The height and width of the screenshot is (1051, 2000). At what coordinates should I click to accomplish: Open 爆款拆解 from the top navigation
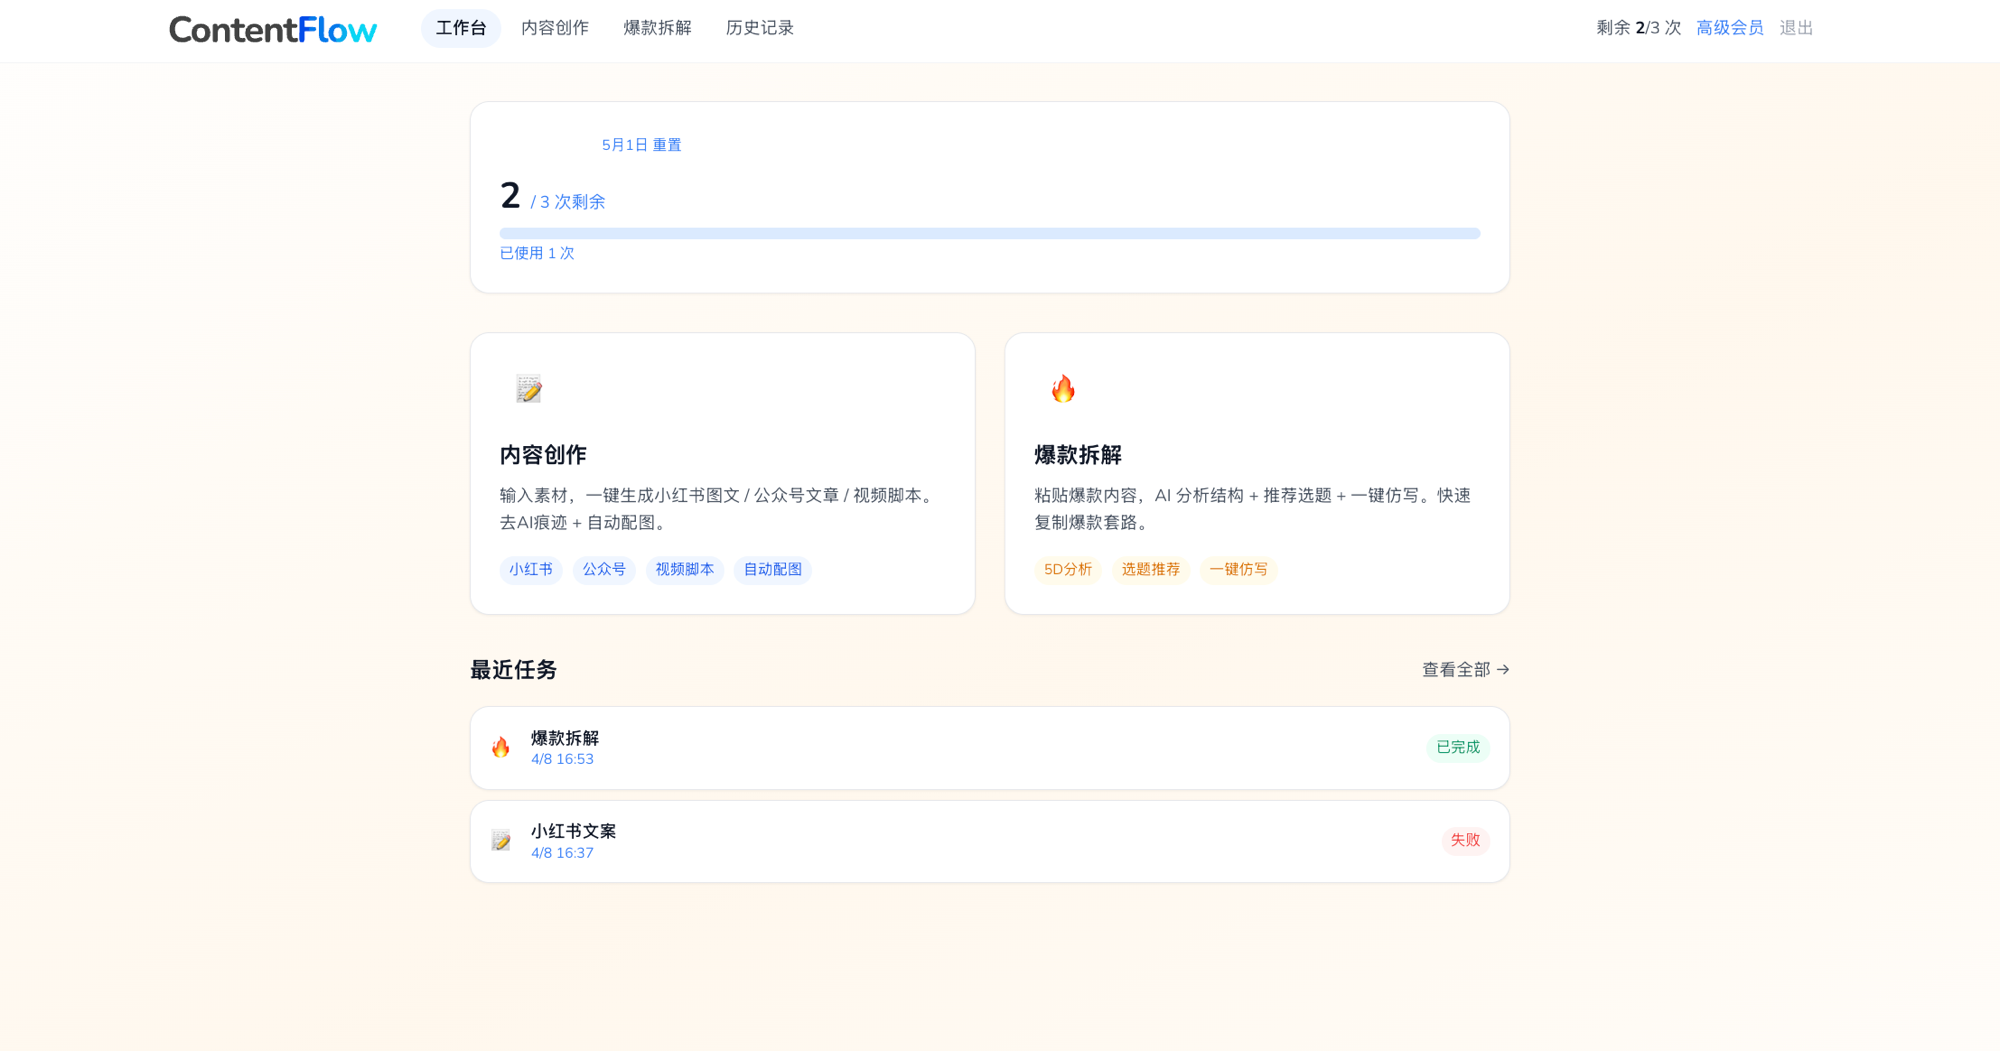pos(657,28)
